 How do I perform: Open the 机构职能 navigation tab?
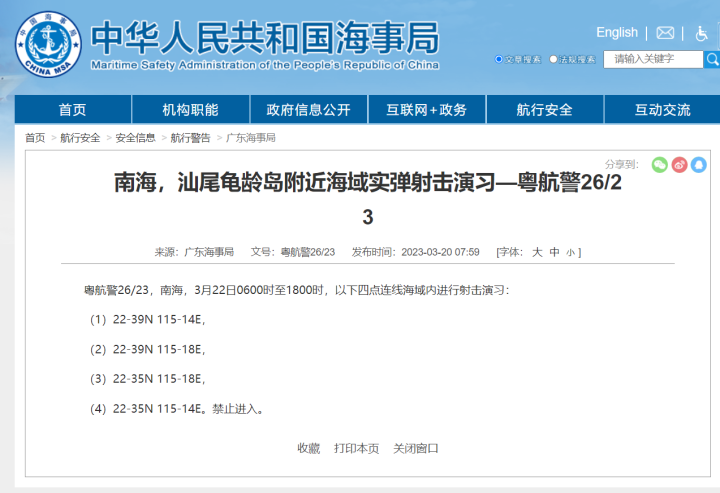[191, 109]
